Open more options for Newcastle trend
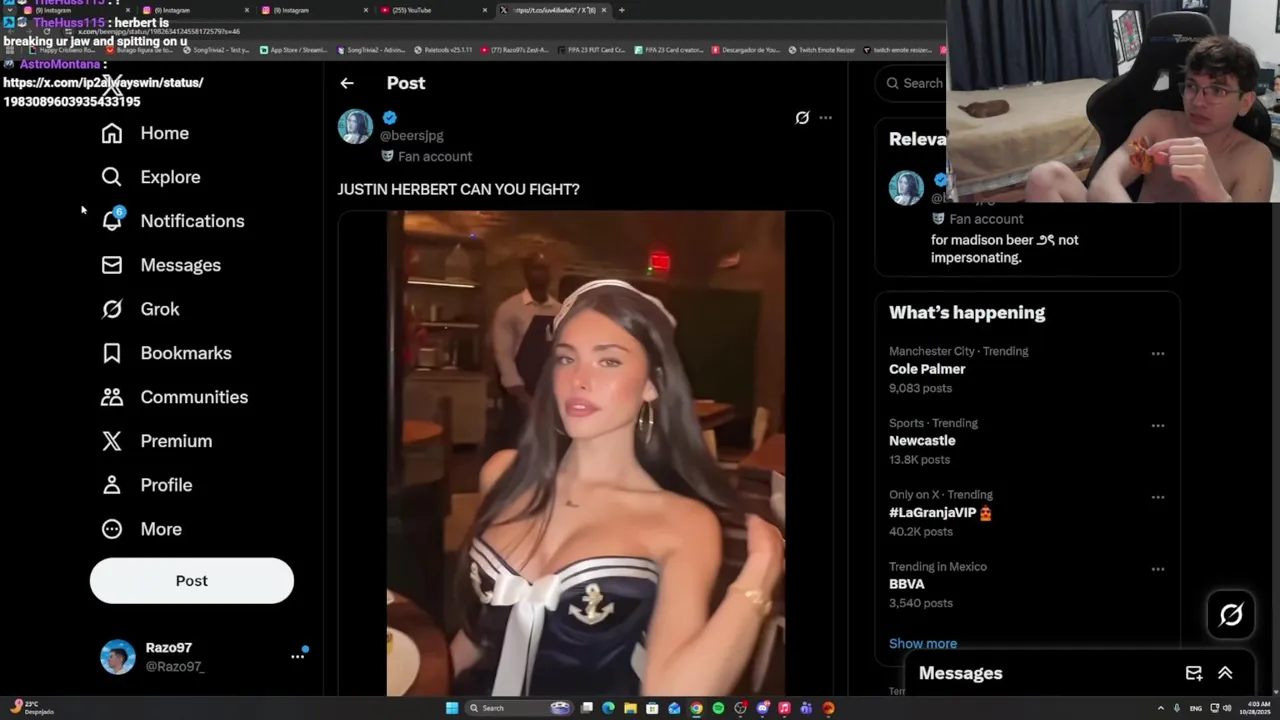 [1158, 425]
